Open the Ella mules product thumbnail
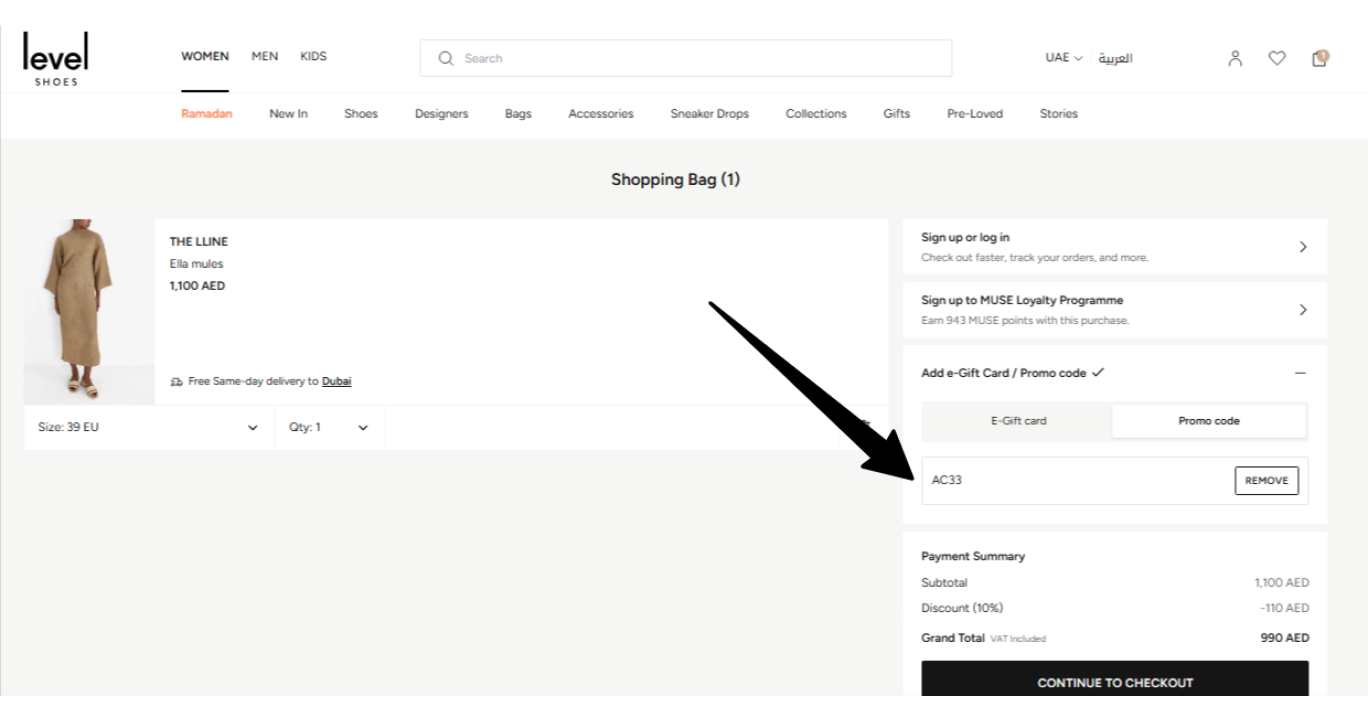 [89, 312]
